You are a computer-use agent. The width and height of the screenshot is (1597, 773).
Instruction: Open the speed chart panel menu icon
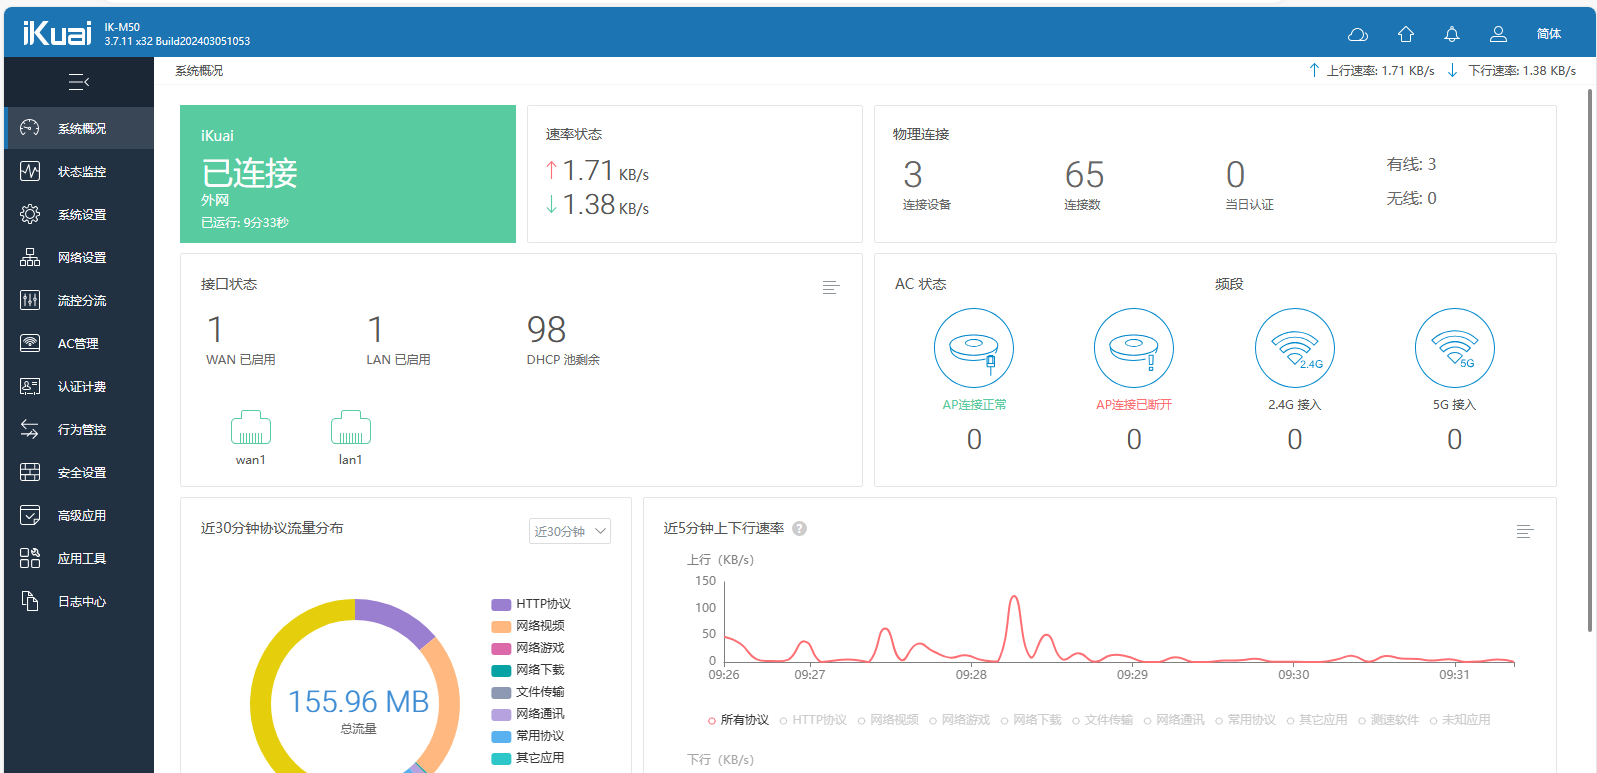[1525, 531]
